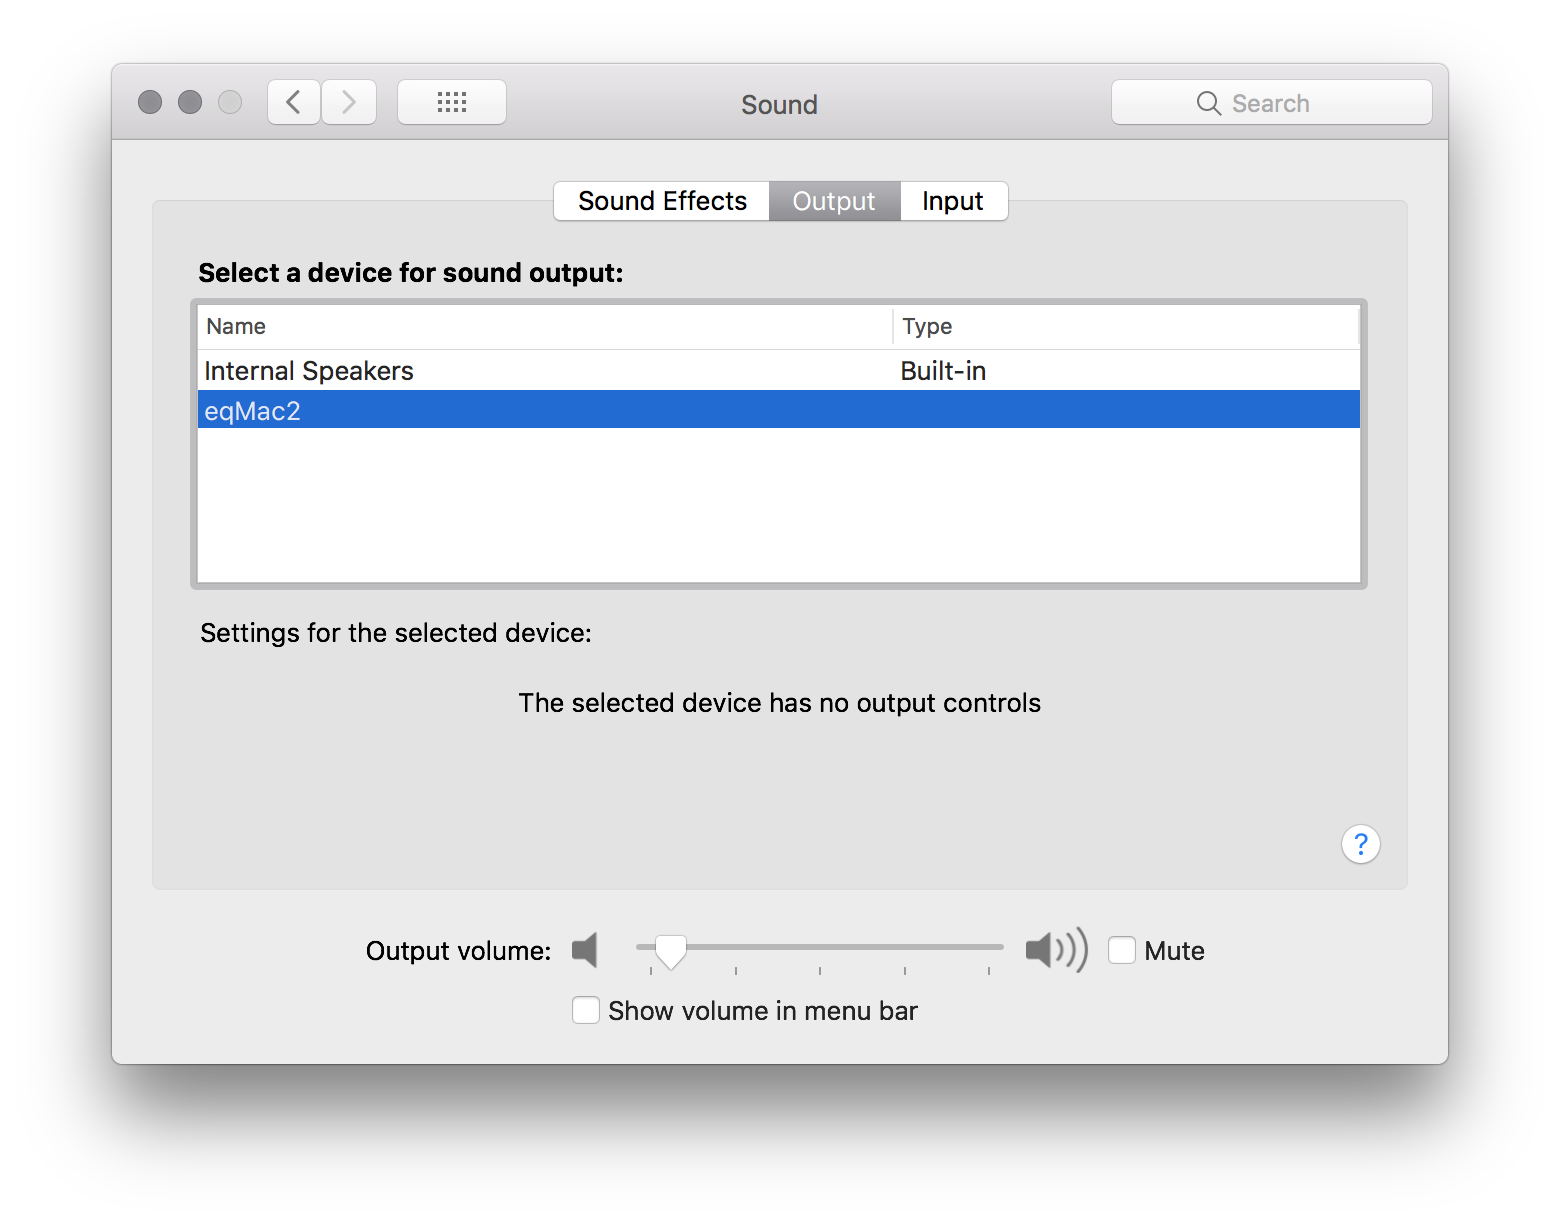The width and height of the screenshot is (1560, 1224).
Task: Click the low volume speaker icon
Action: [x=585, y=950]
